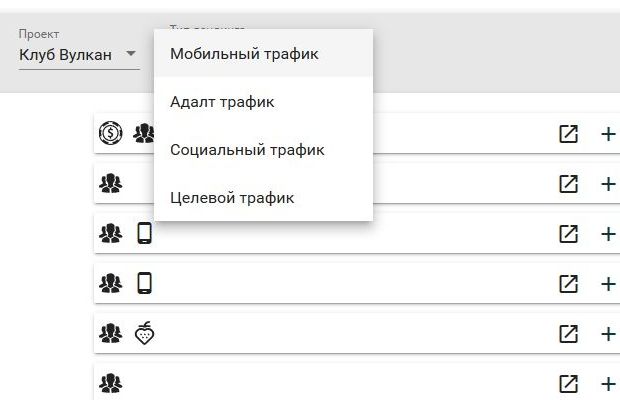The height and width of the screenshot is (400, 620).
Task: Click the strawberry adult traffic icon
Action: [x=144, y=333]
